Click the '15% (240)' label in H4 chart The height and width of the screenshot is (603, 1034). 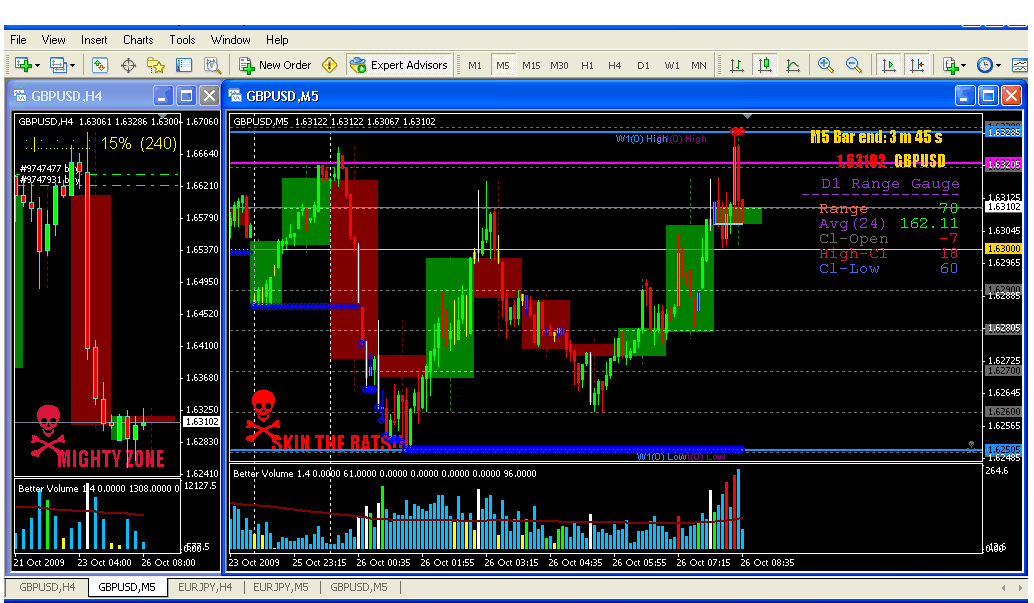(138, 143)
